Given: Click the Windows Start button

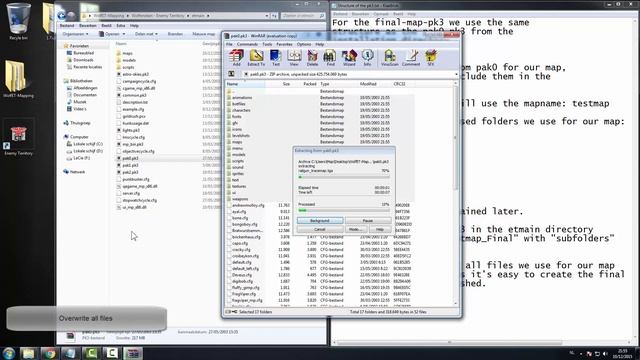Looking at the screenshot, I should (9, 353).
